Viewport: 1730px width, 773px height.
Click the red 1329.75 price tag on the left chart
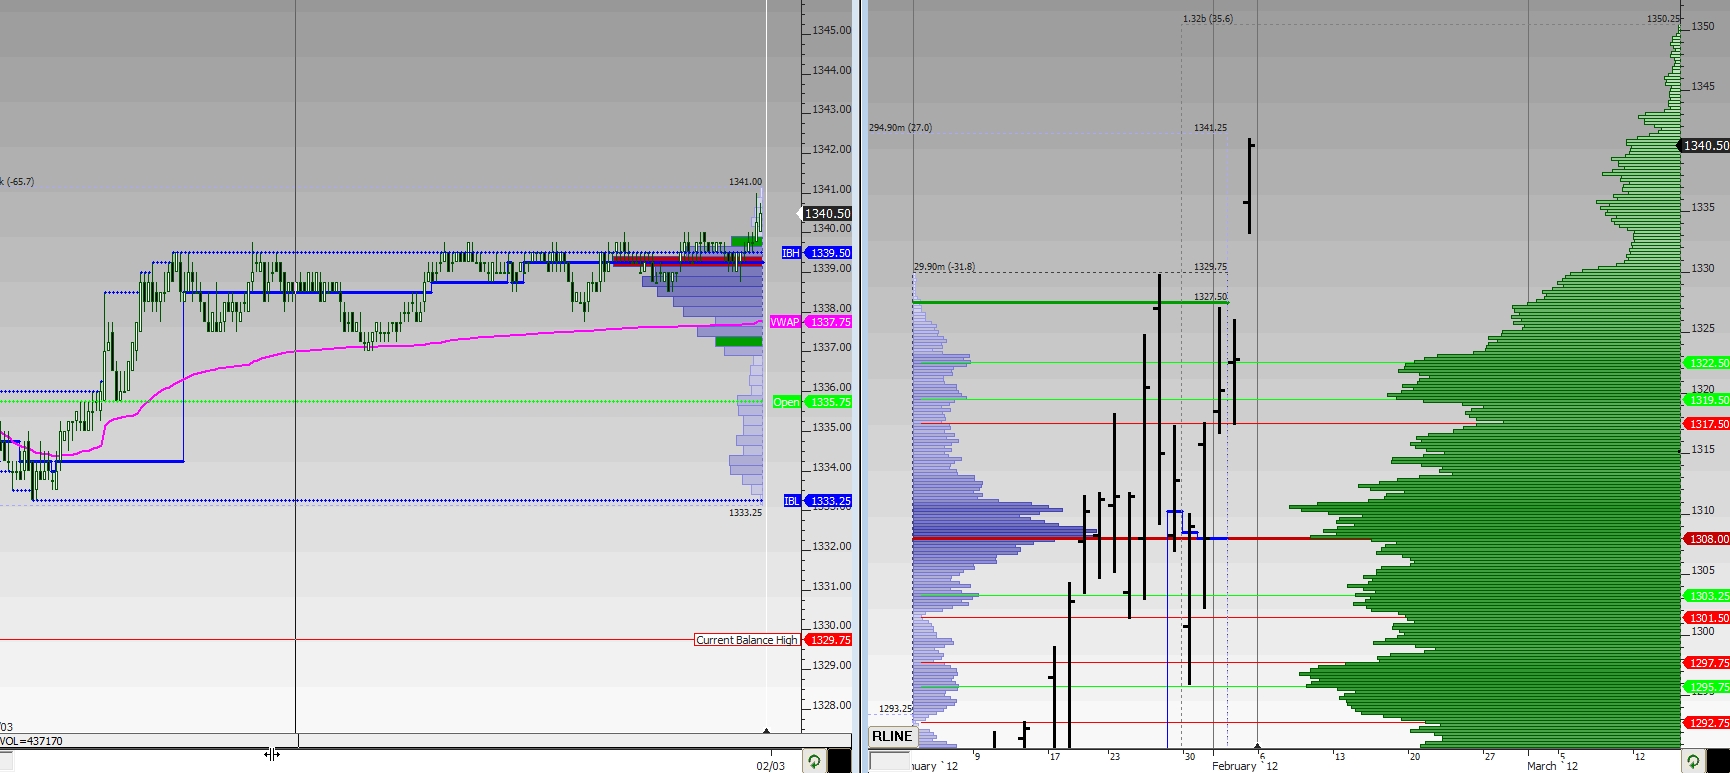click(x=828, y=640)
